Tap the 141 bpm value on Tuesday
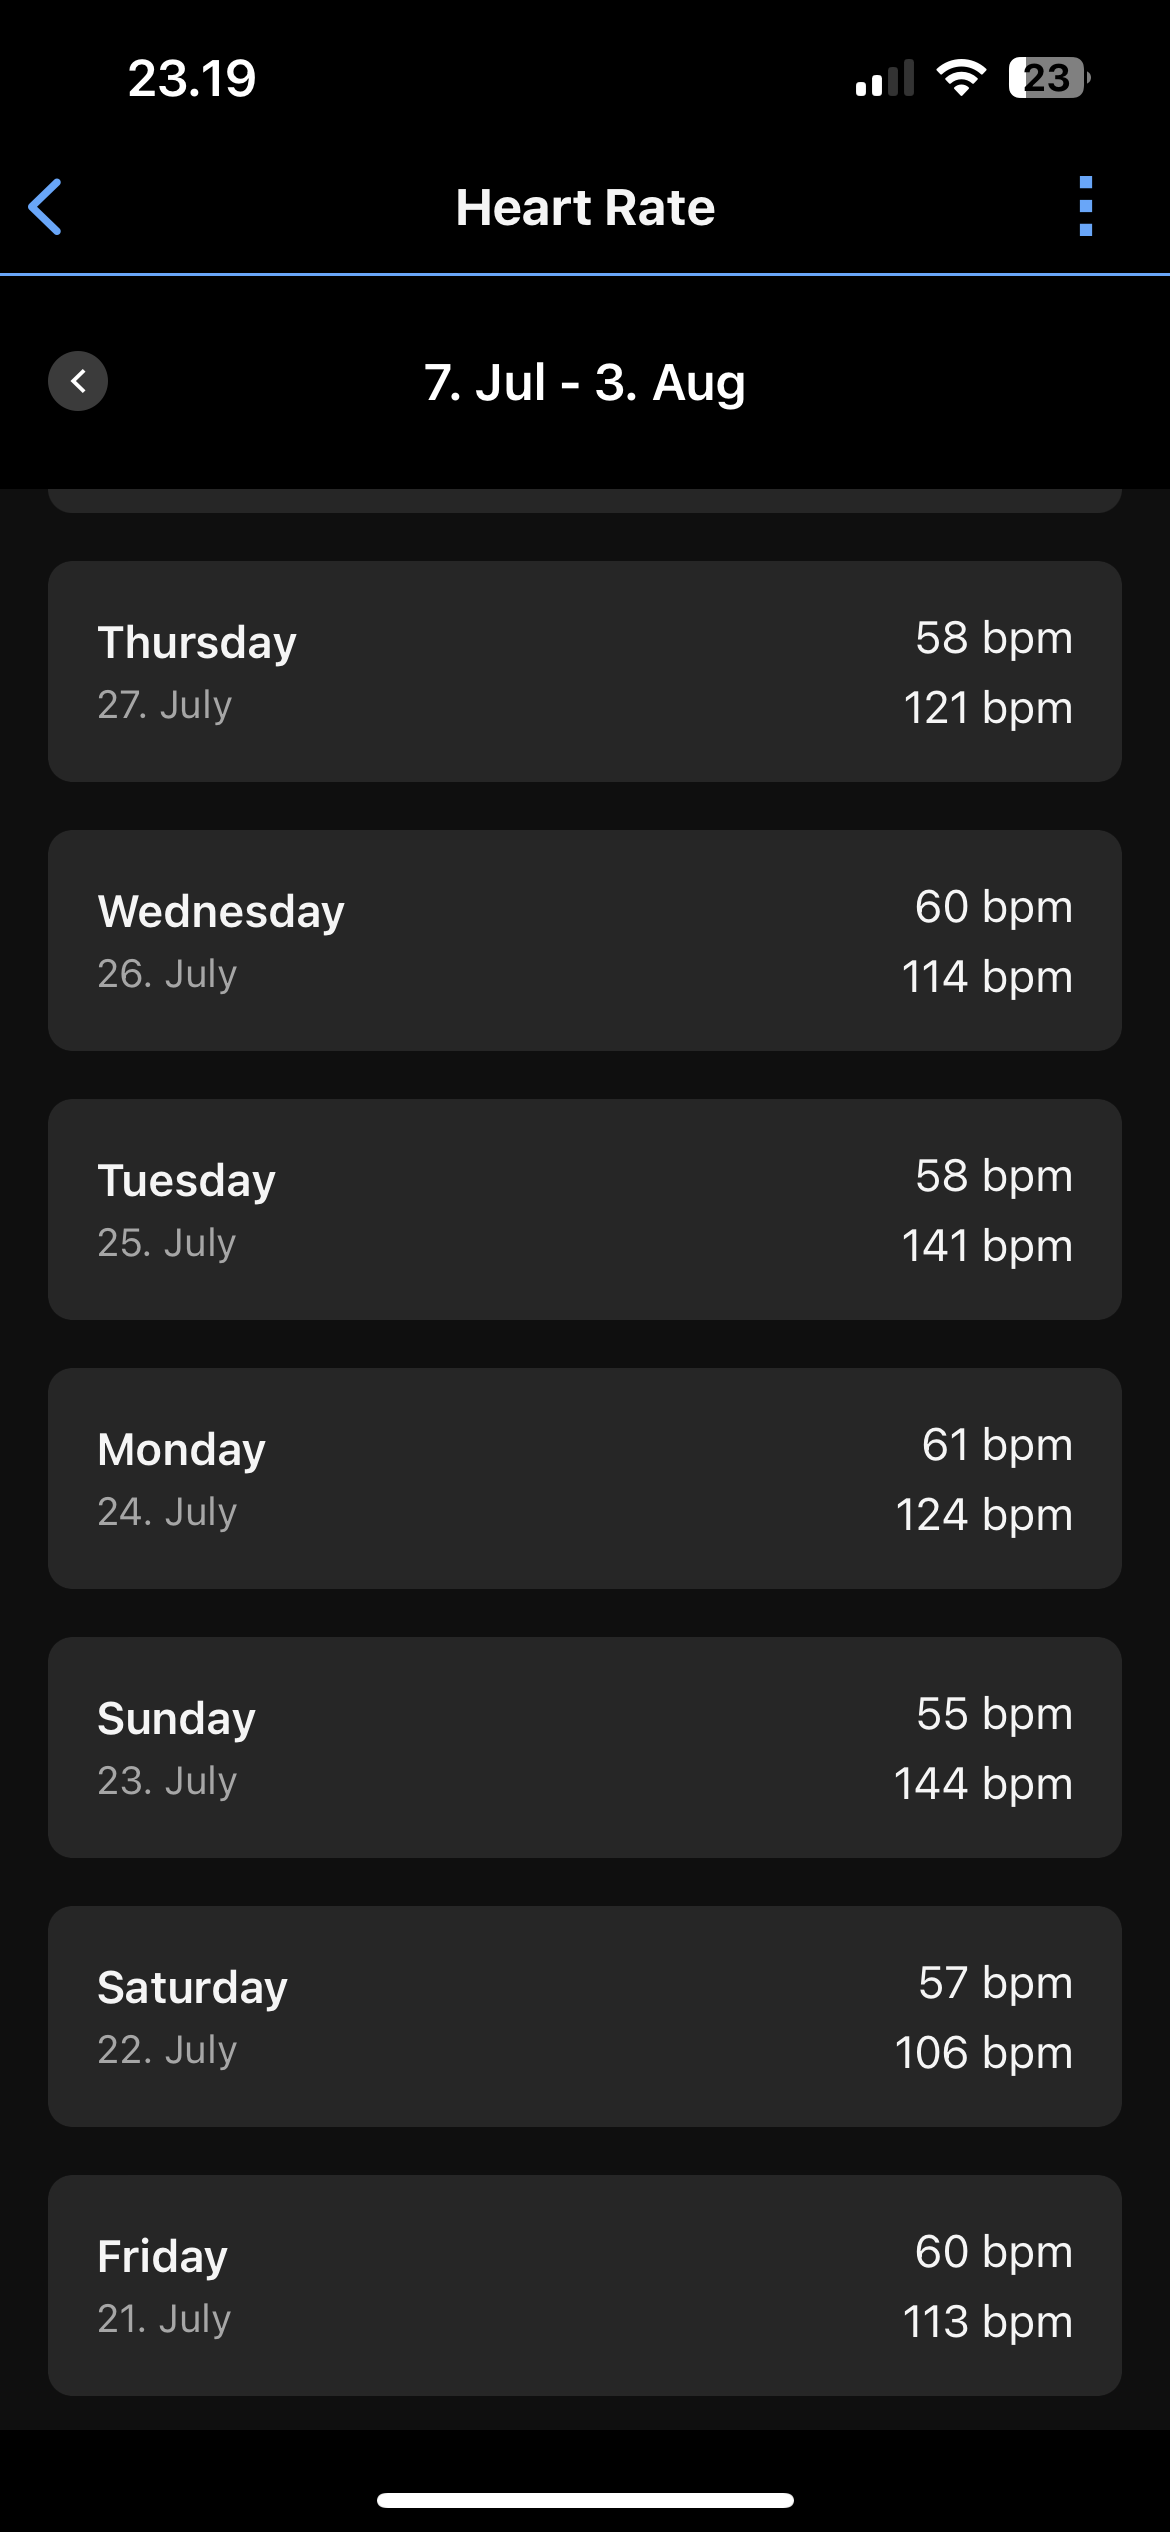The image size is (1170, 2532). pyautogui.click(x=987, y=1245)
